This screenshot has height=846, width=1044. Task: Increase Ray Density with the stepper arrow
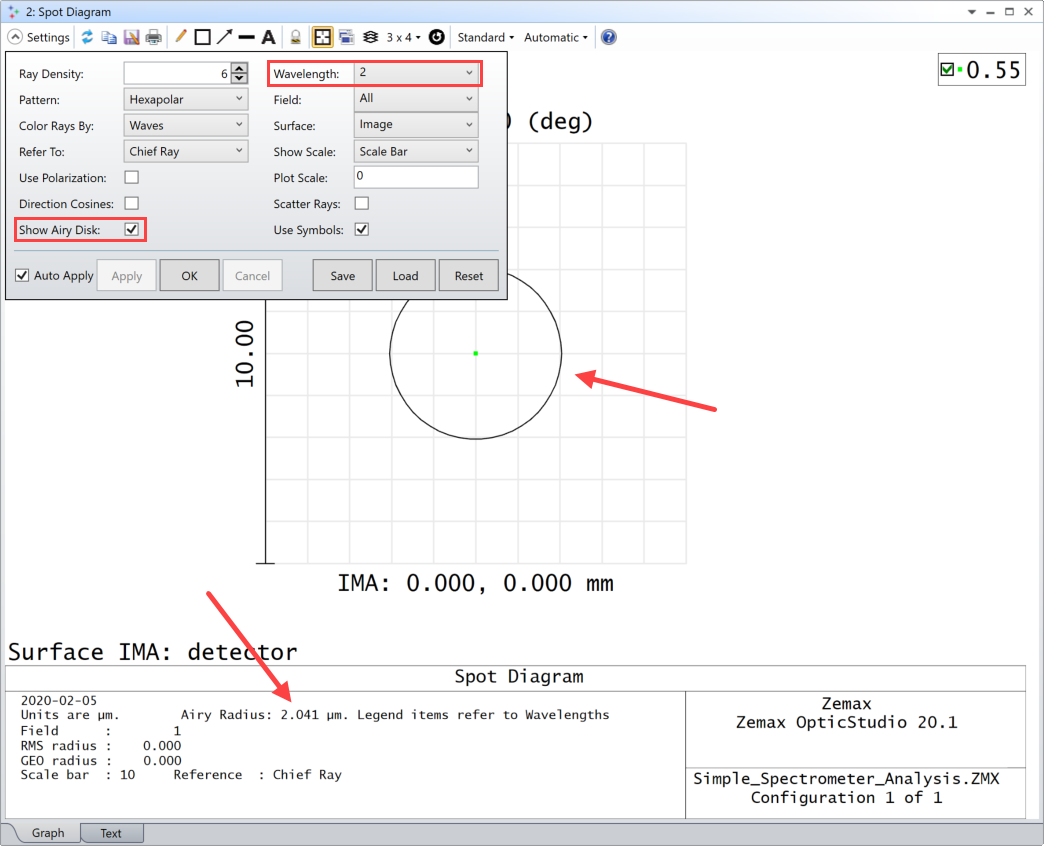[x=237, y=68]
